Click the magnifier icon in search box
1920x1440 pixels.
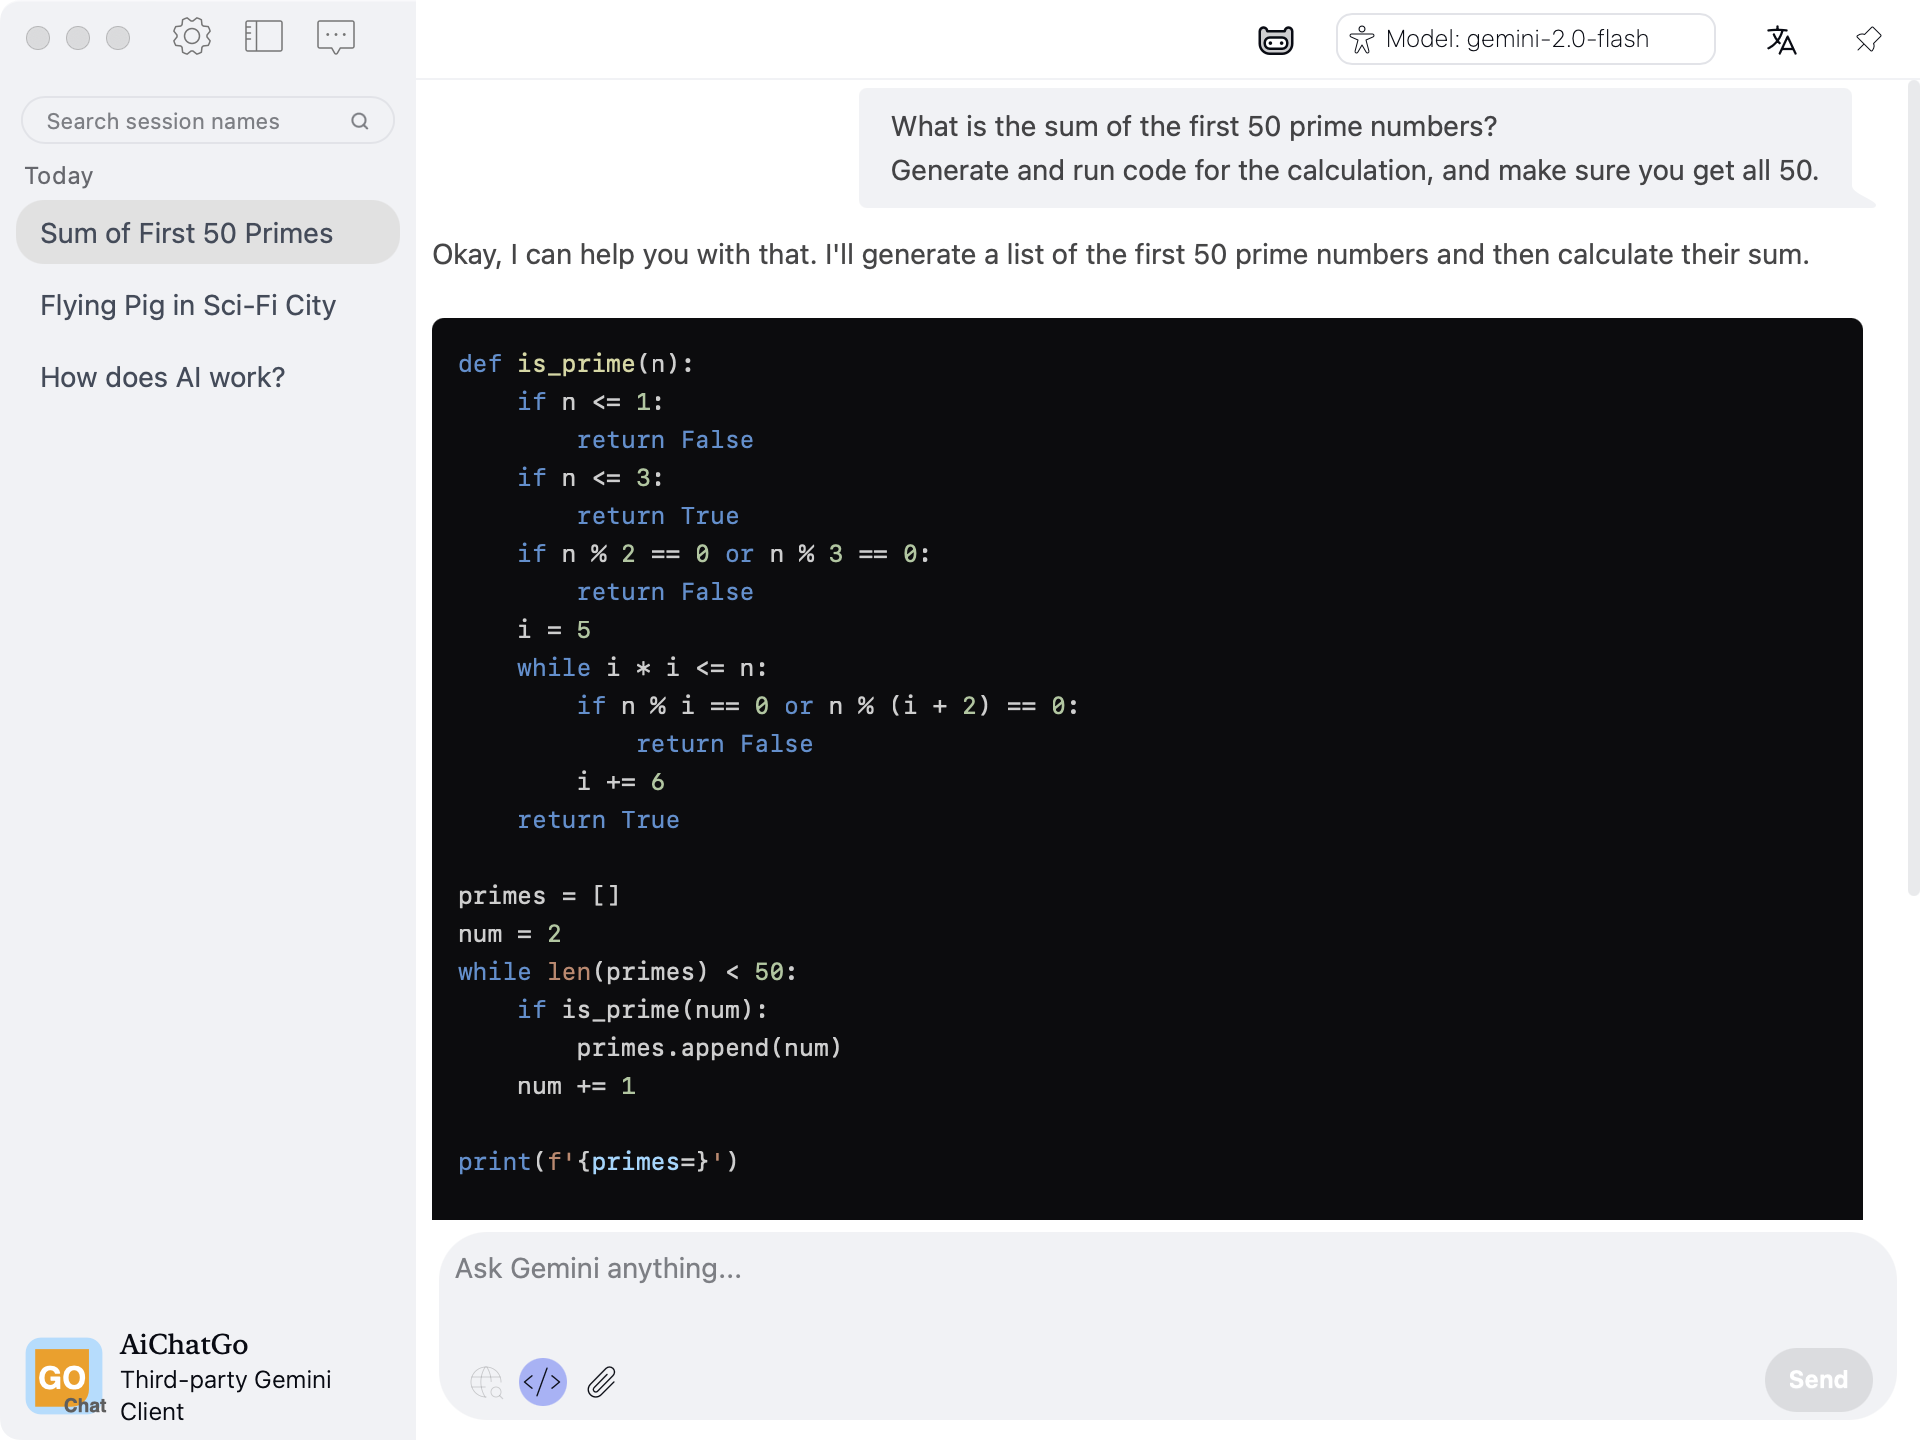click(x=360, y=121)
